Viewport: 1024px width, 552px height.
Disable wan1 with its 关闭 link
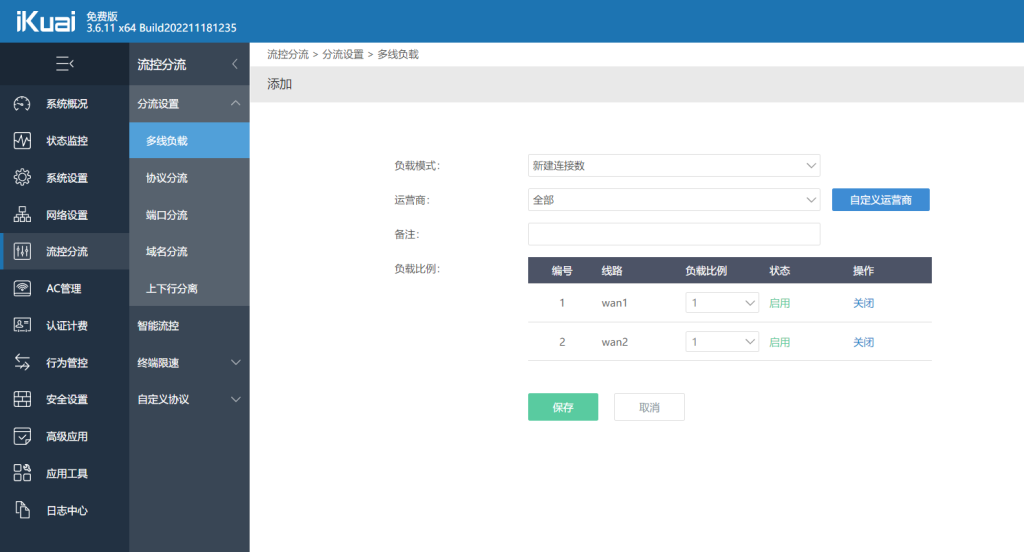pos(863,303)
